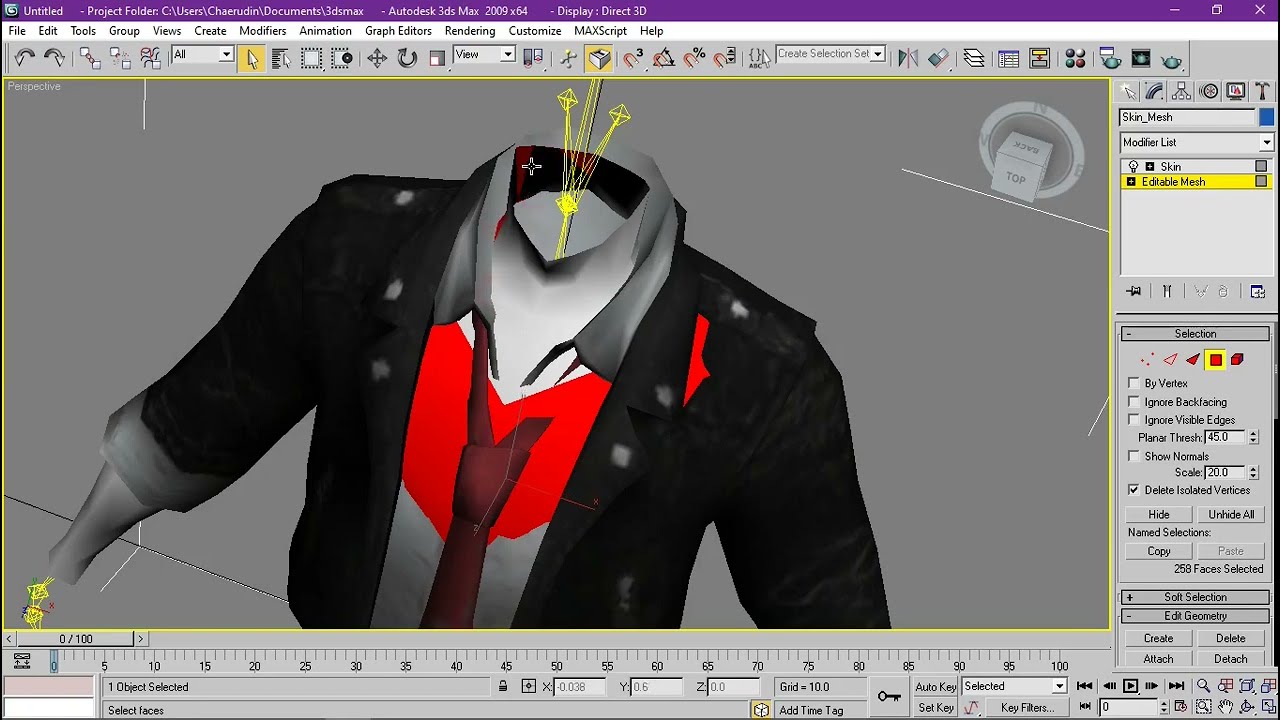Switch to the Motion command panel tab
The image size is (1280, 720).
tap(1209, 91)
